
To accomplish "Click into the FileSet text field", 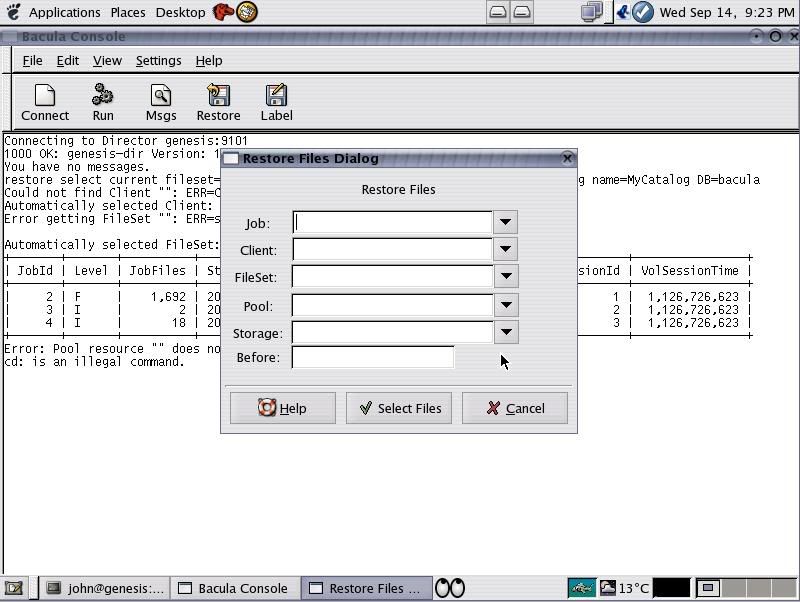I will [392, 276].
